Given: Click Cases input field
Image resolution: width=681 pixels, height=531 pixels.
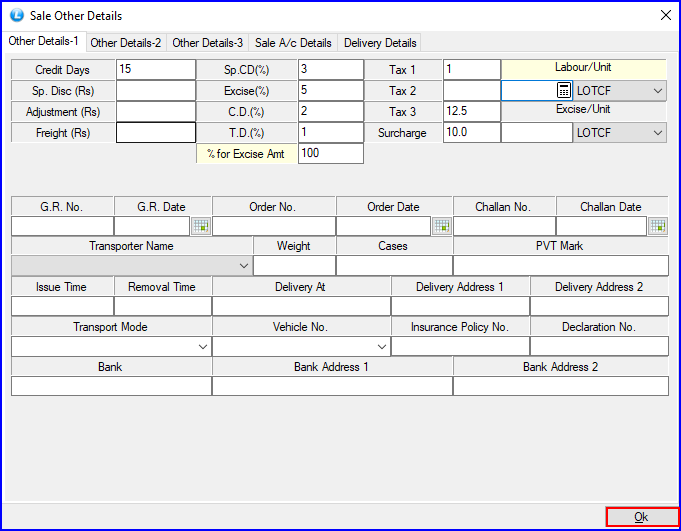Looking at the screenshot, I should pyautogui.click(x=394, y=265).
